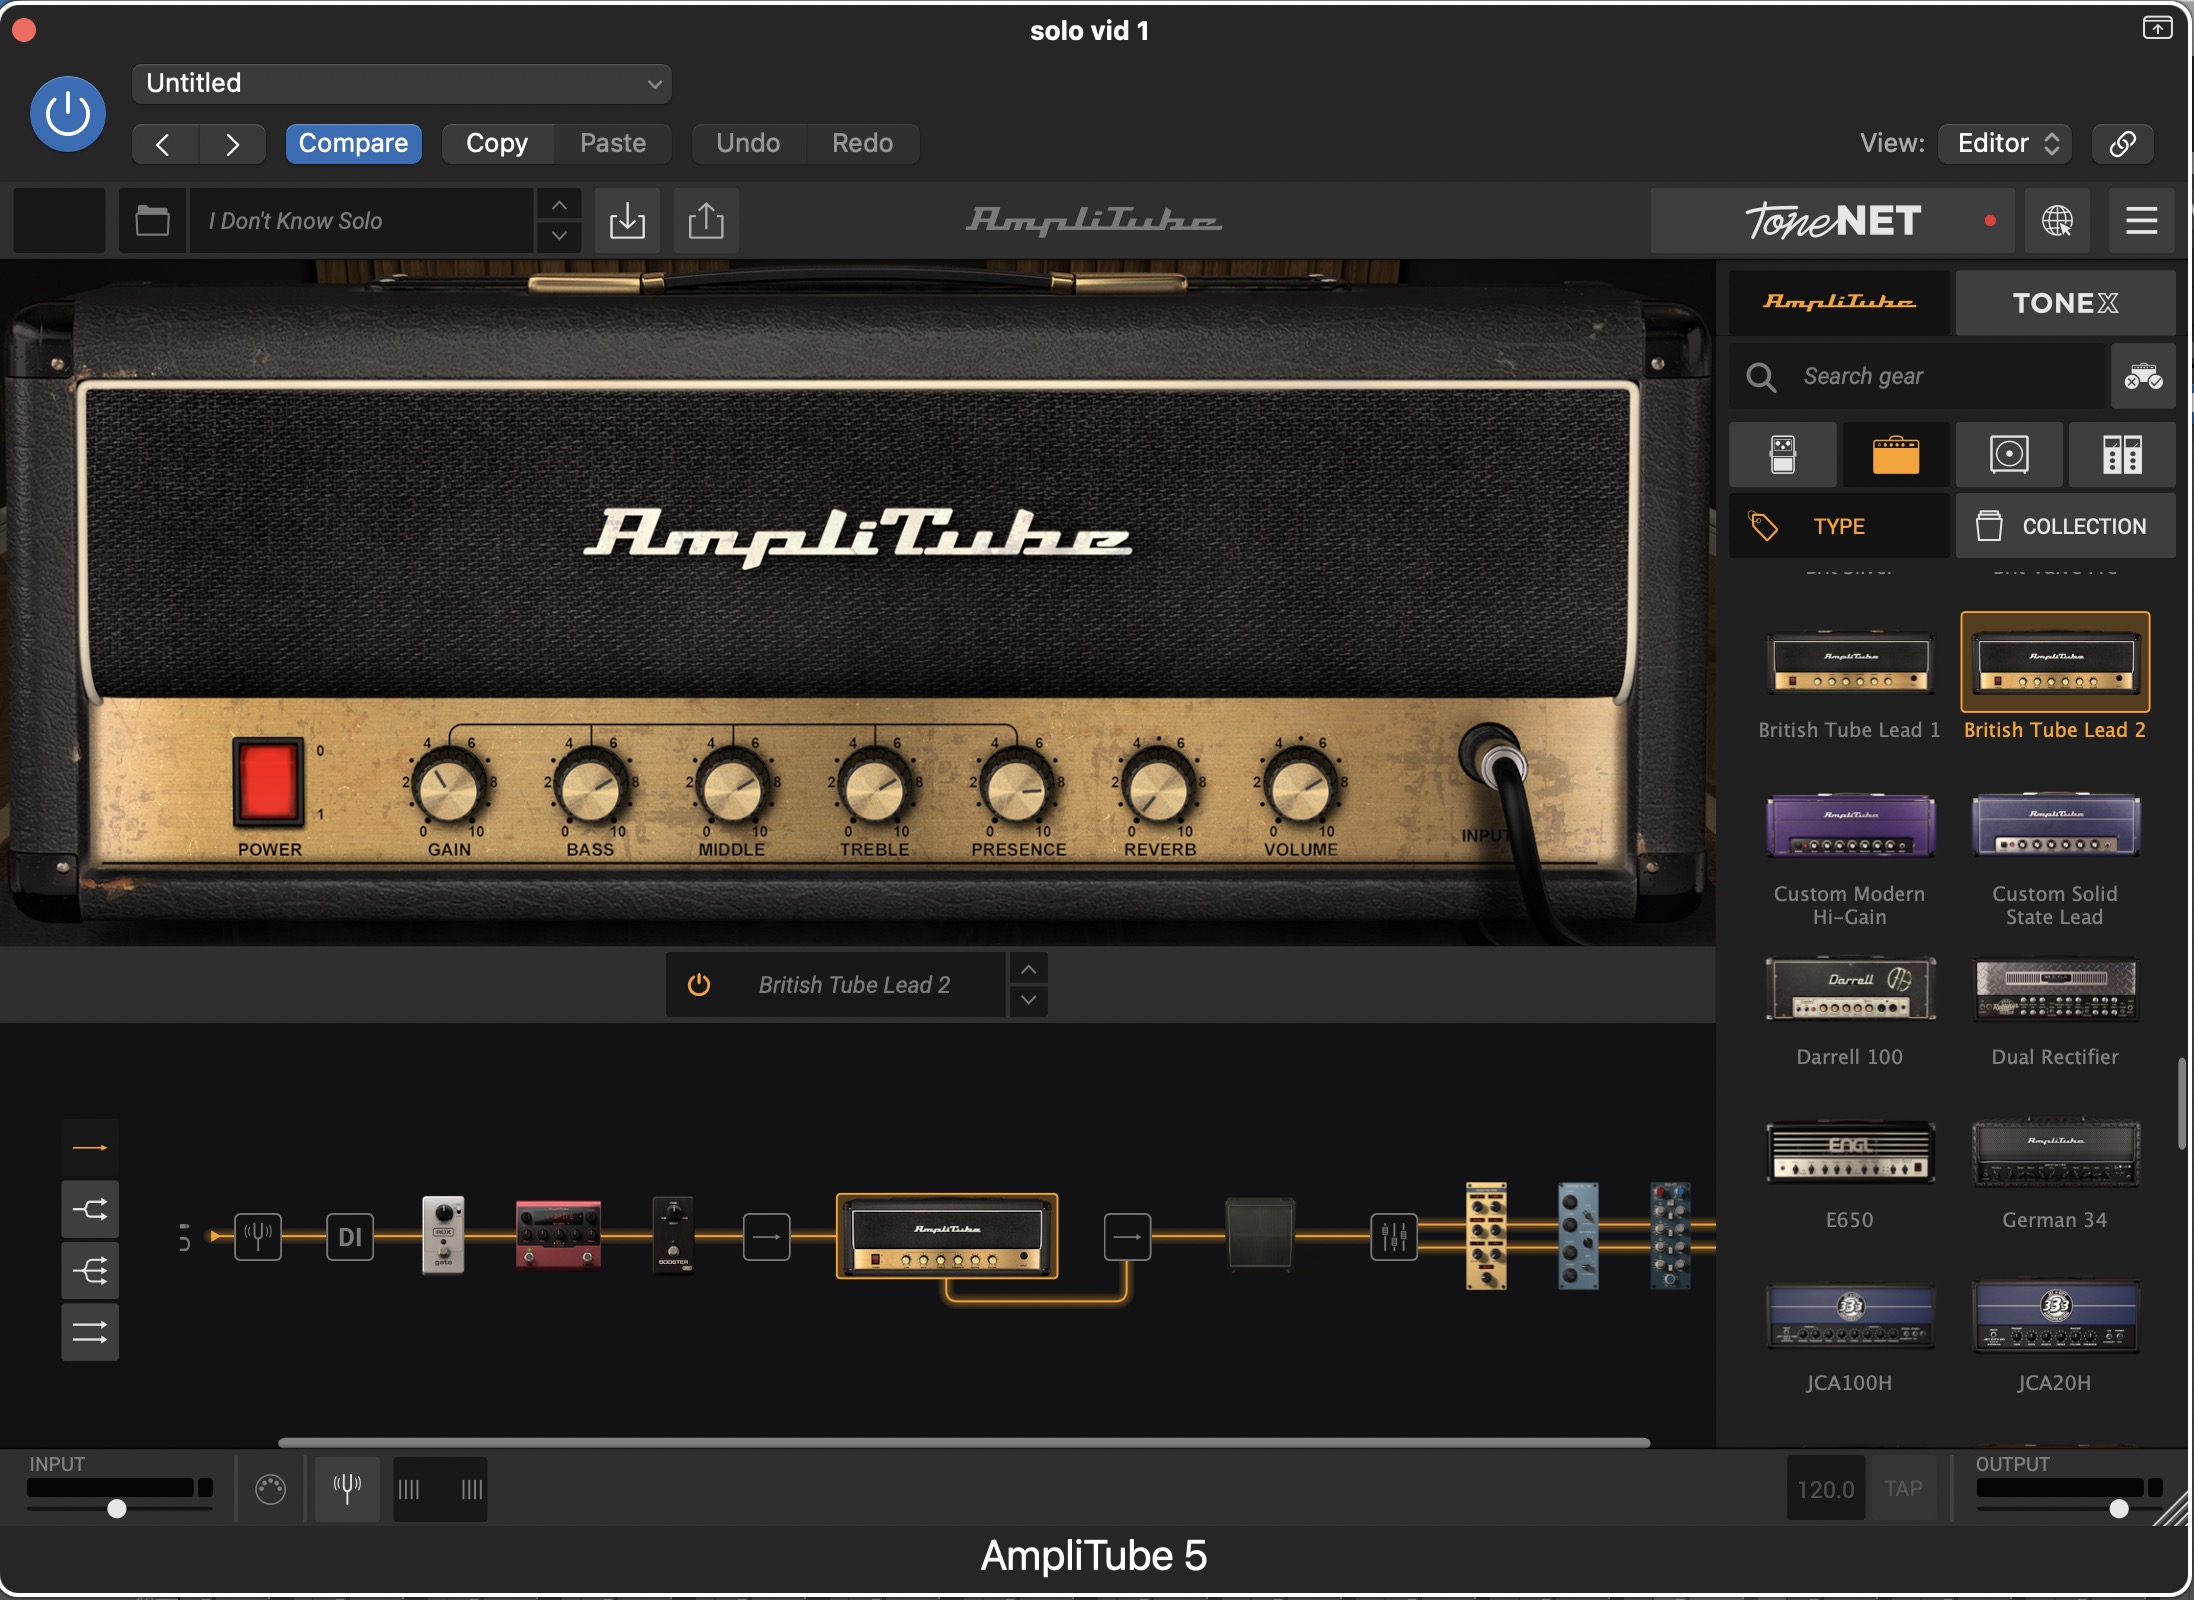Click the 120.0 tempo field
This screenshot has width=2194, height=1600.
(1825, 1489)
